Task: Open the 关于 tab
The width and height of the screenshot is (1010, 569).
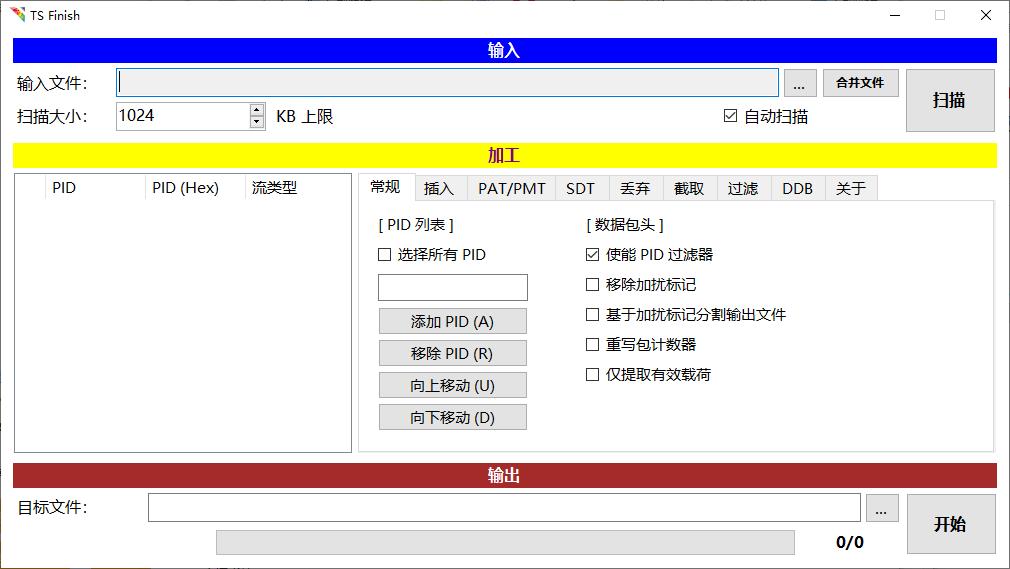Action: (851, 188)
